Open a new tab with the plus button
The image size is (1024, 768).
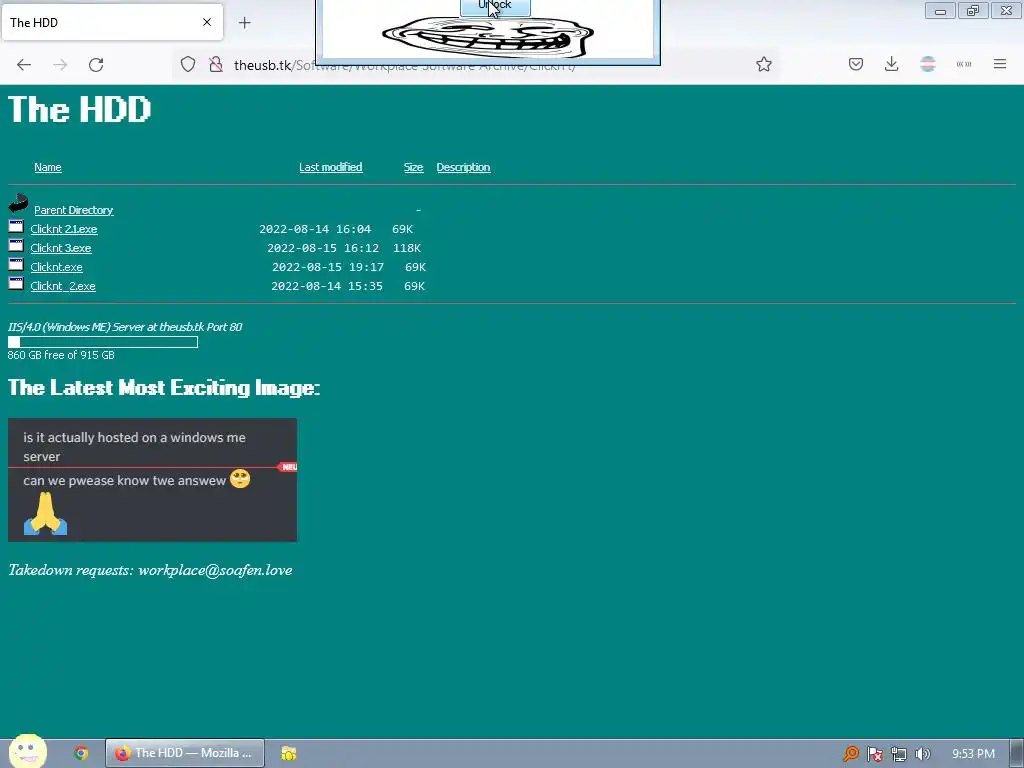(x=244, y=23)
